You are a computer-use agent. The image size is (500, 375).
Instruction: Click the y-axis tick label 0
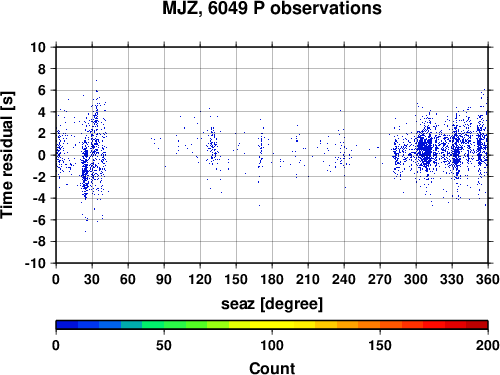[42, 155]
